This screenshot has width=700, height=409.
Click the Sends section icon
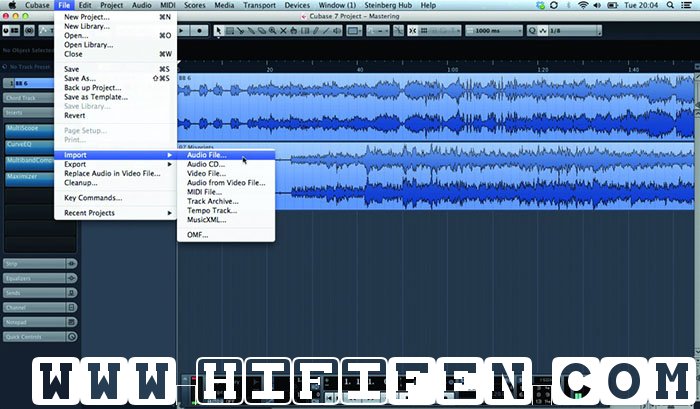(x=71, y=293)
